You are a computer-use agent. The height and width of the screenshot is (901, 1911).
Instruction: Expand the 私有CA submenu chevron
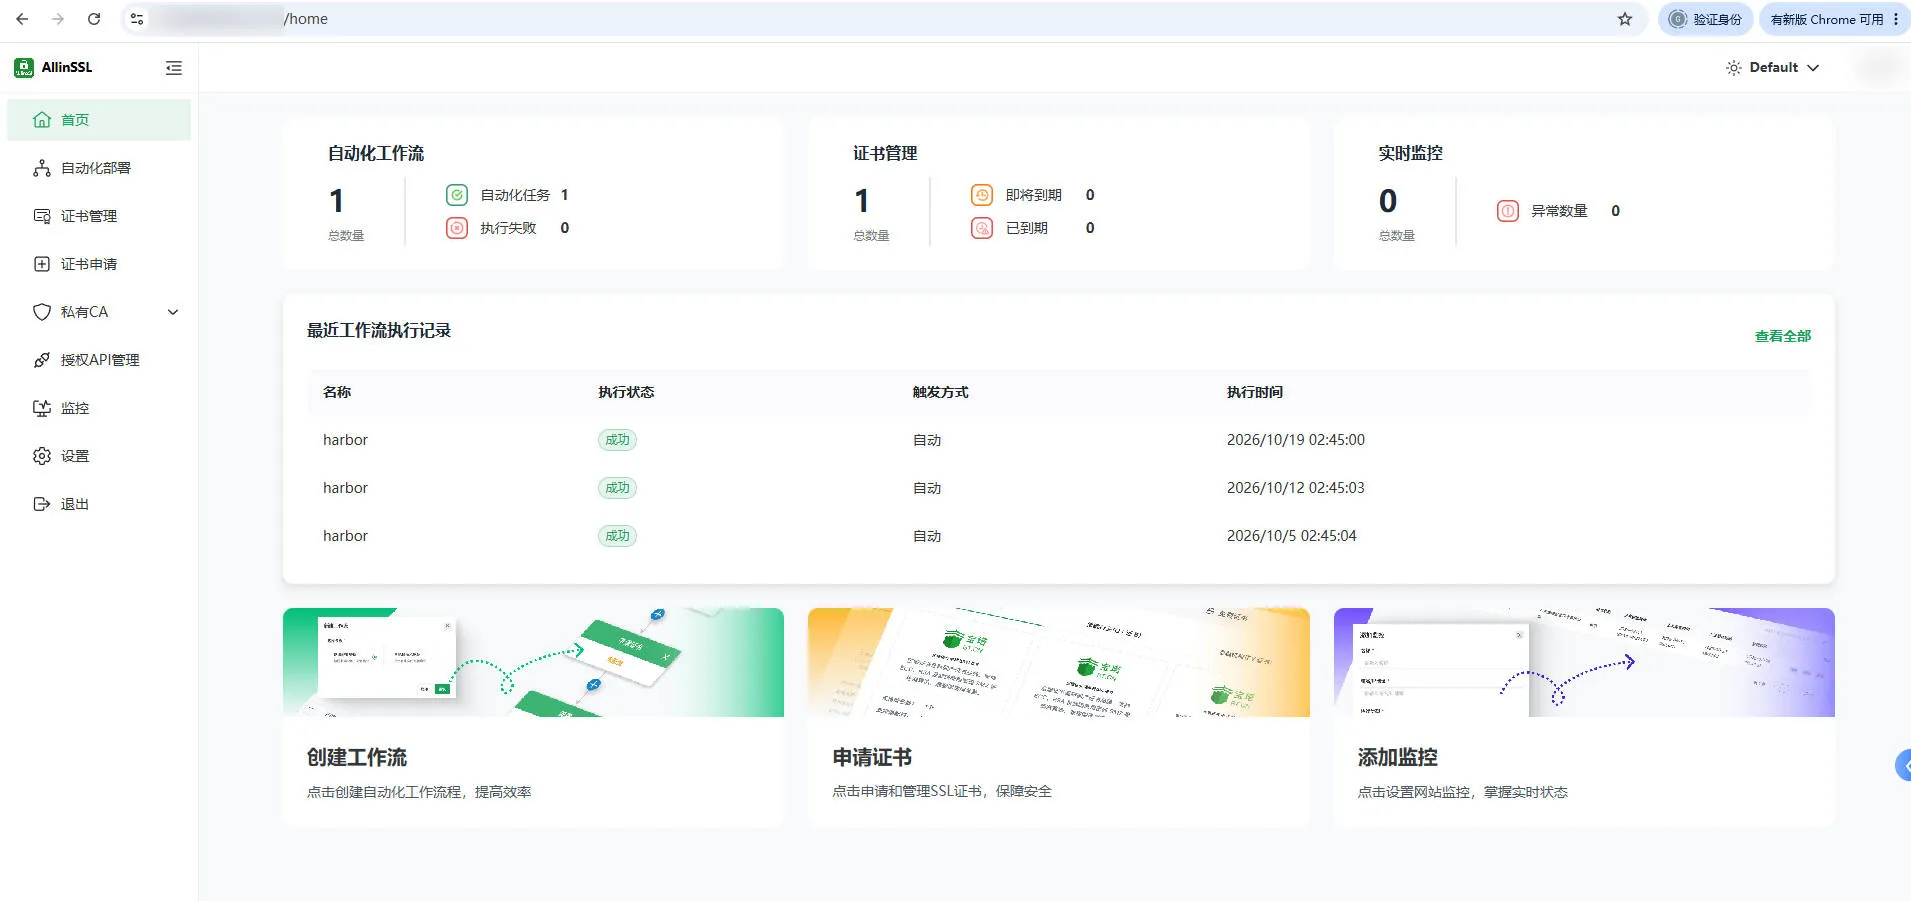tap(173, 312)
